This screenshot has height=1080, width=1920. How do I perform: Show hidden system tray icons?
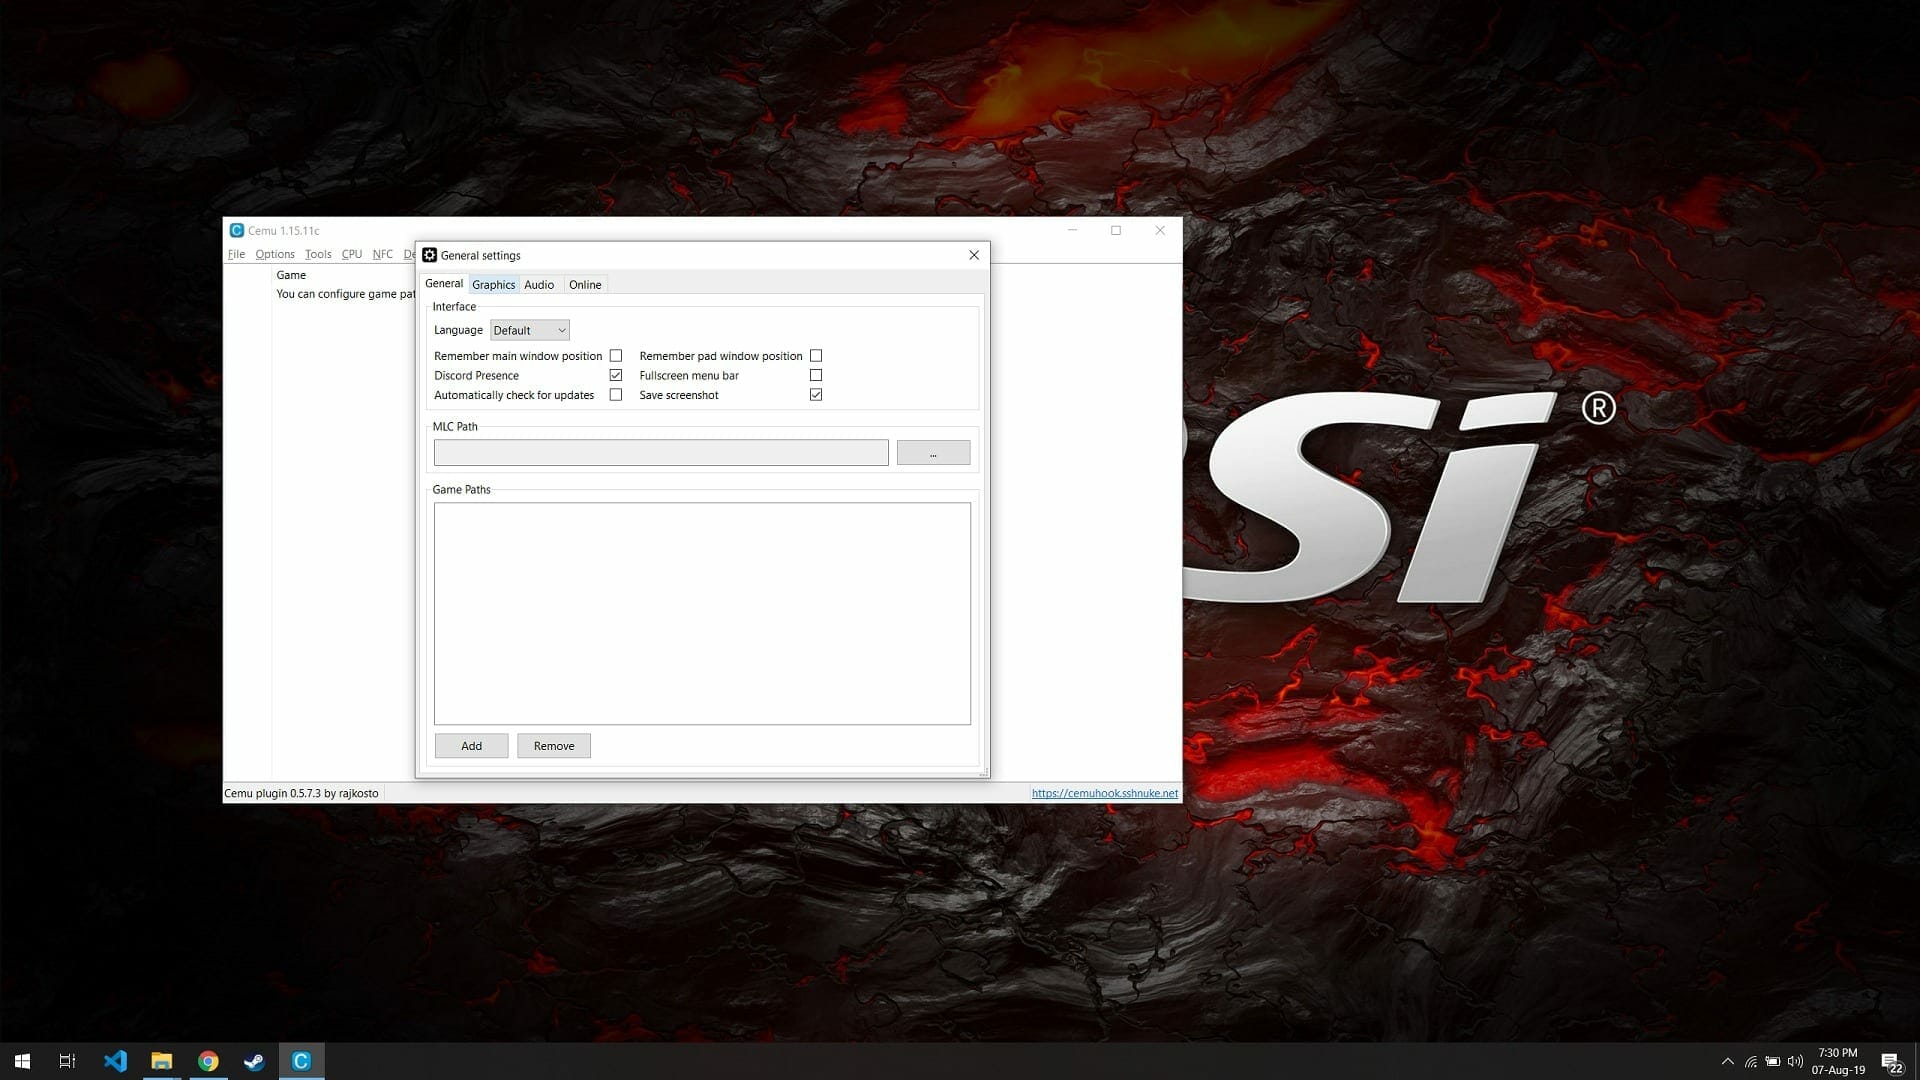coord(1727,1061)
